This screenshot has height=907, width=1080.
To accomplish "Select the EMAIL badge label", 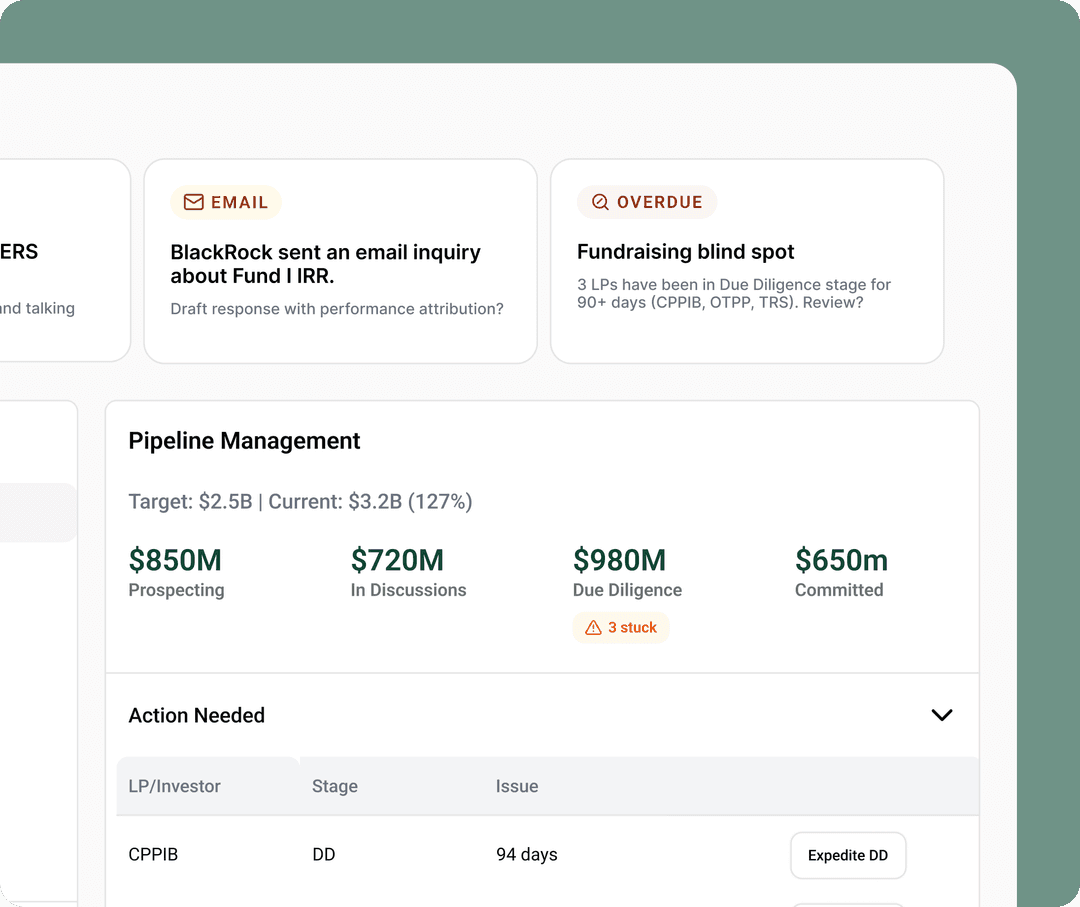I will pyautogui.click(x=238, y=202).
